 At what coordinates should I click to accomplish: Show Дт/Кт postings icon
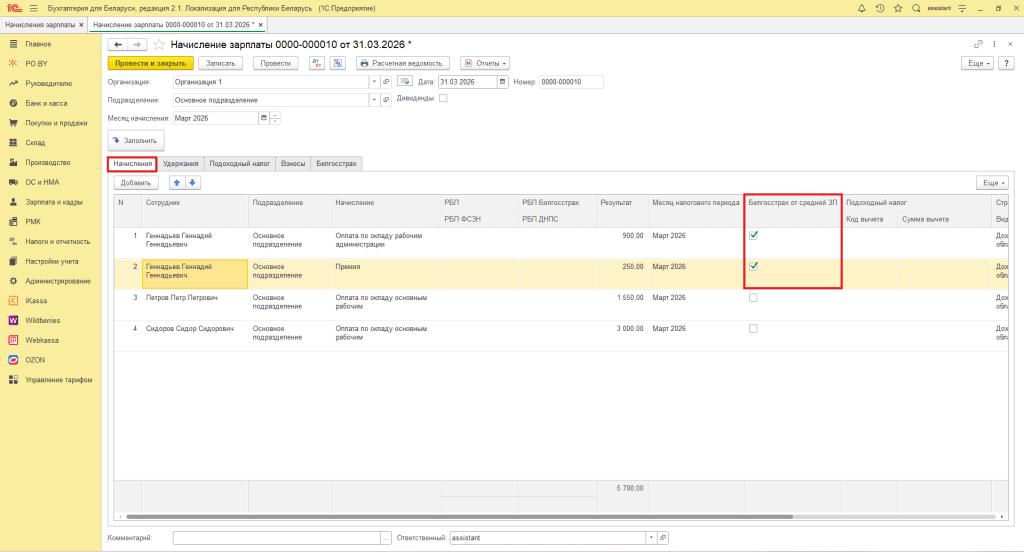click(x=317, y=63)
